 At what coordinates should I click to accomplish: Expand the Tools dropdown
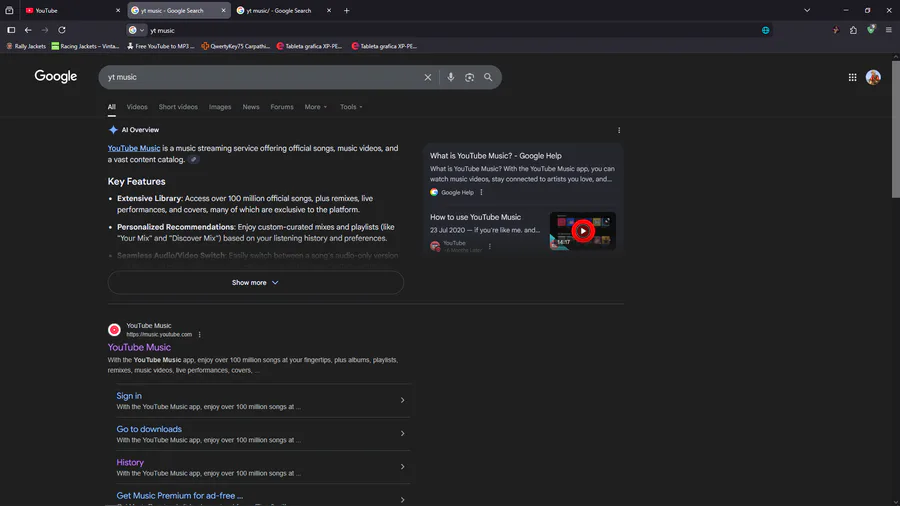point(351,107)
